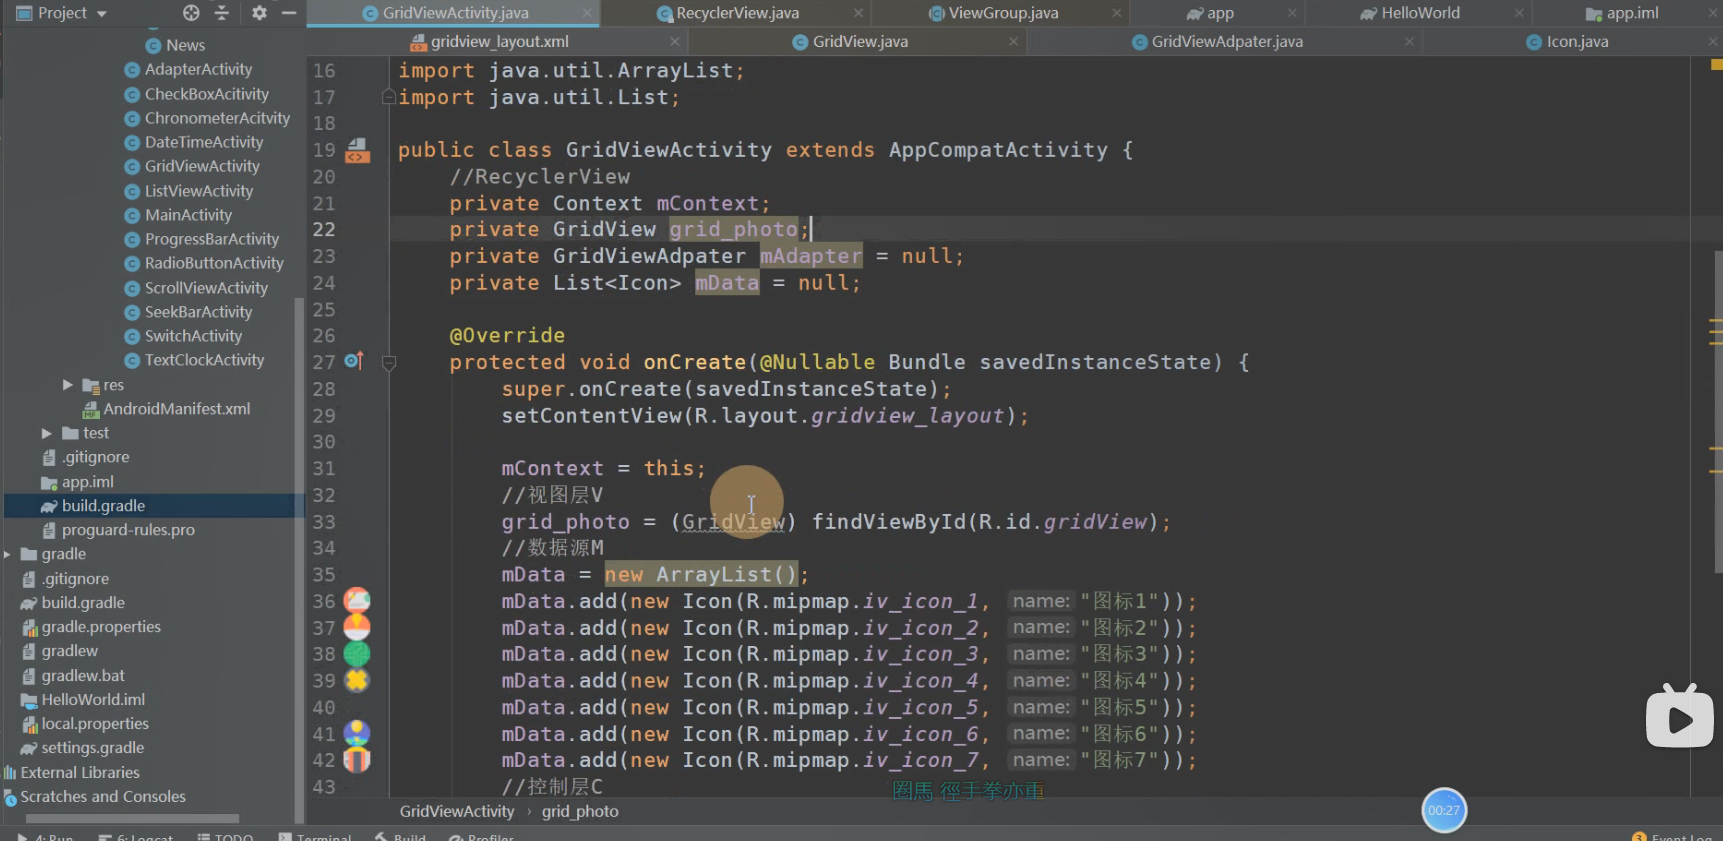The width and height of the screenshot is (1723, 841).
Task: Click the scroll-from-source crosshair icon in the Project panel
Action: point(191,13)
